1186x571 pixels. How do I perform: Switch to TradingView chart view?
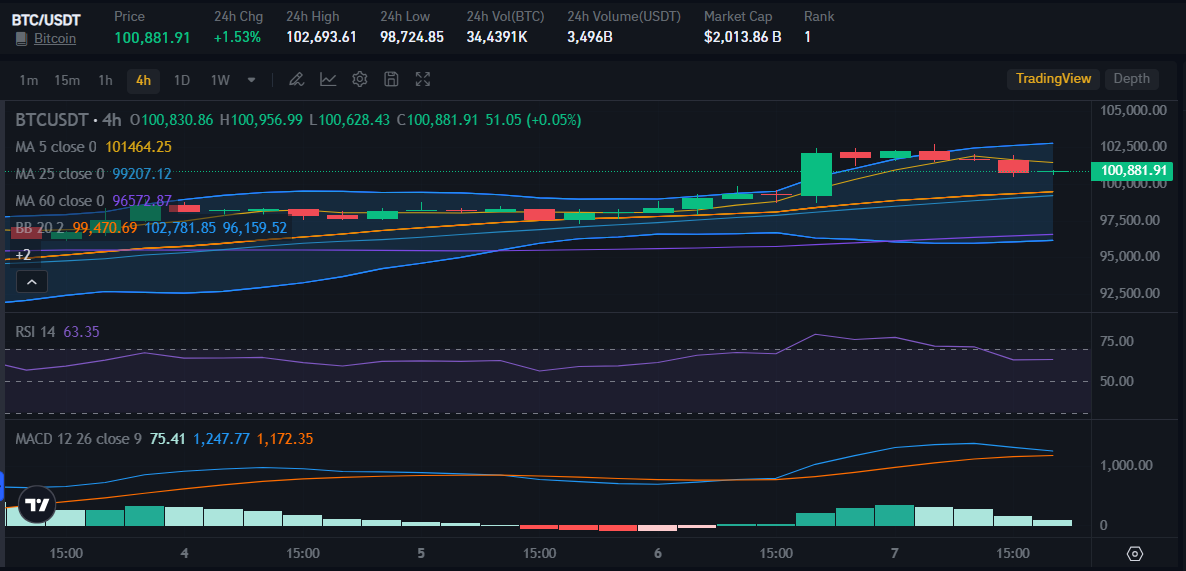[1054, 79]
